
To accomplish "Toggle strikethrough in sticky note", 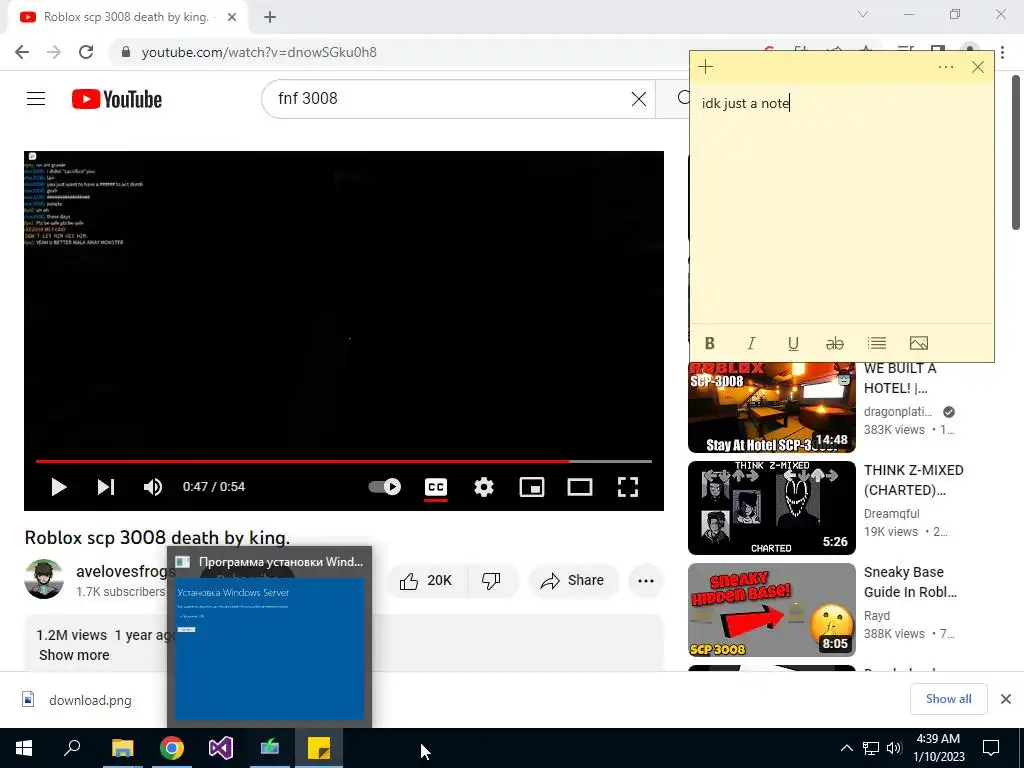I will pyautogui.click(x=835, y=344).
